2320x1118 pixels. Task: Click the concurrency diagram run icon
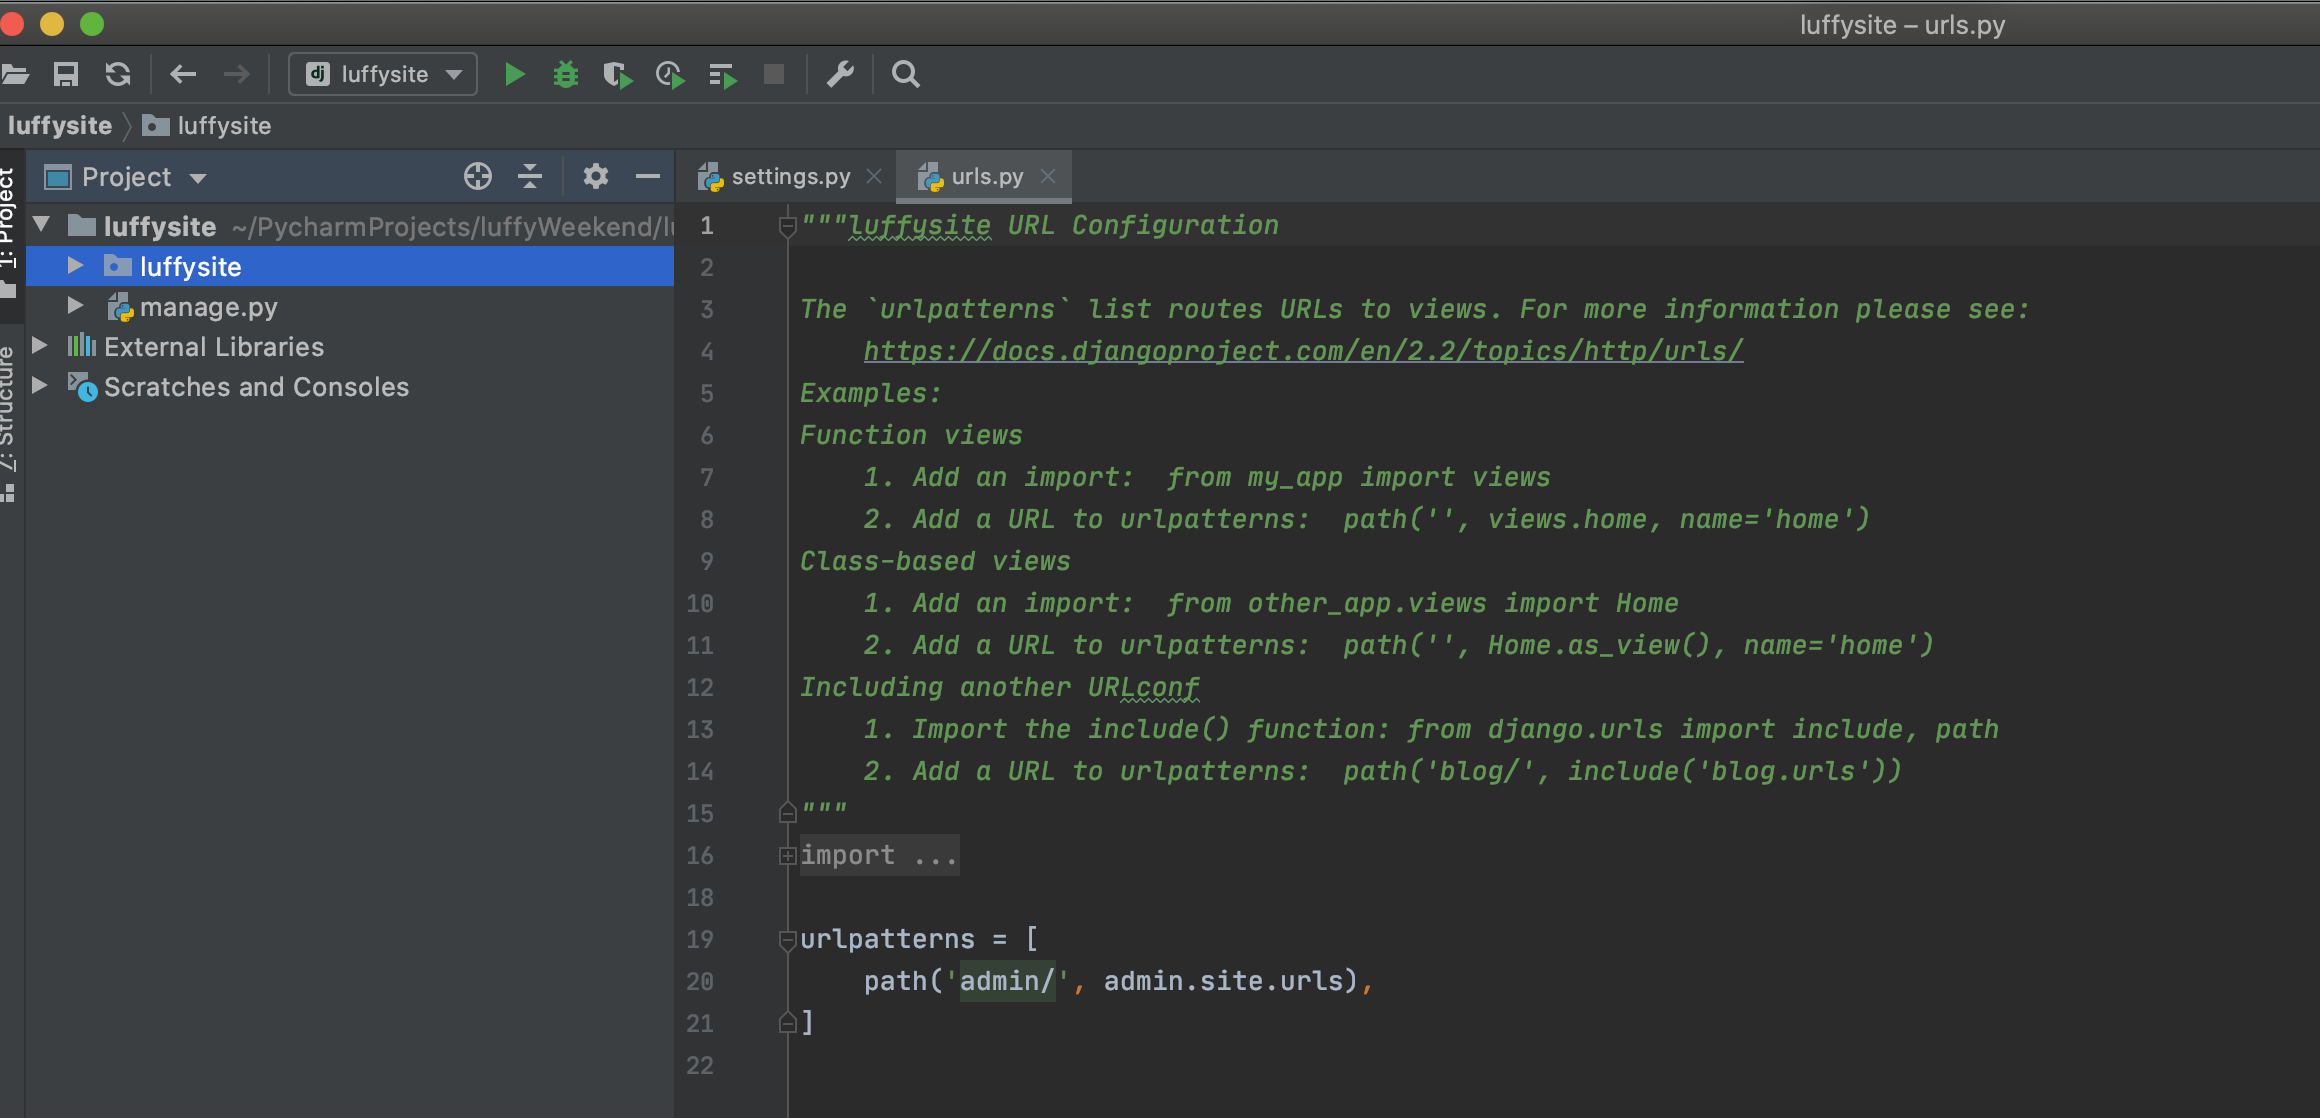coord(722,75)
